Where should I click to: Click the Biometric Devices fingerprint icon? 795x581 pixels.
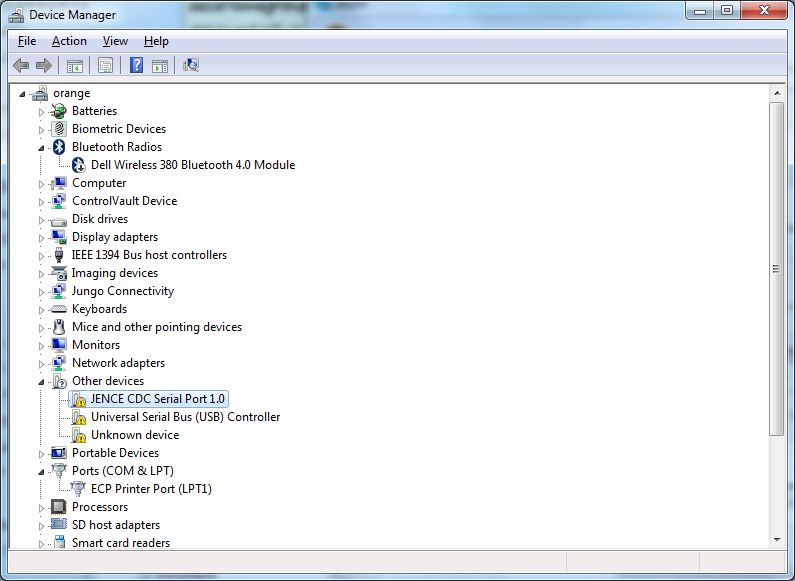(59, 129)
